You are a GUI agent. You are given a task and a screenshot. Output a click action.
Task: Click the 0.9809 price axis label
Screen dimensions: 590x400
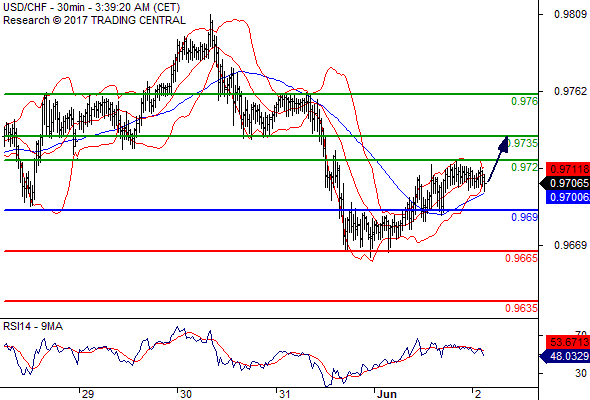(x=570, y=14)
